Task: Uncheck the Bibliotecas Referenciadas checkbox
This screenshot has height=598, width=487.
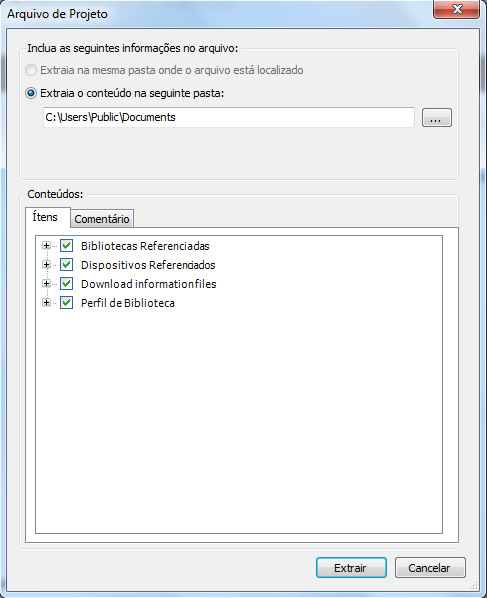Action: click(x=67, y=246)
